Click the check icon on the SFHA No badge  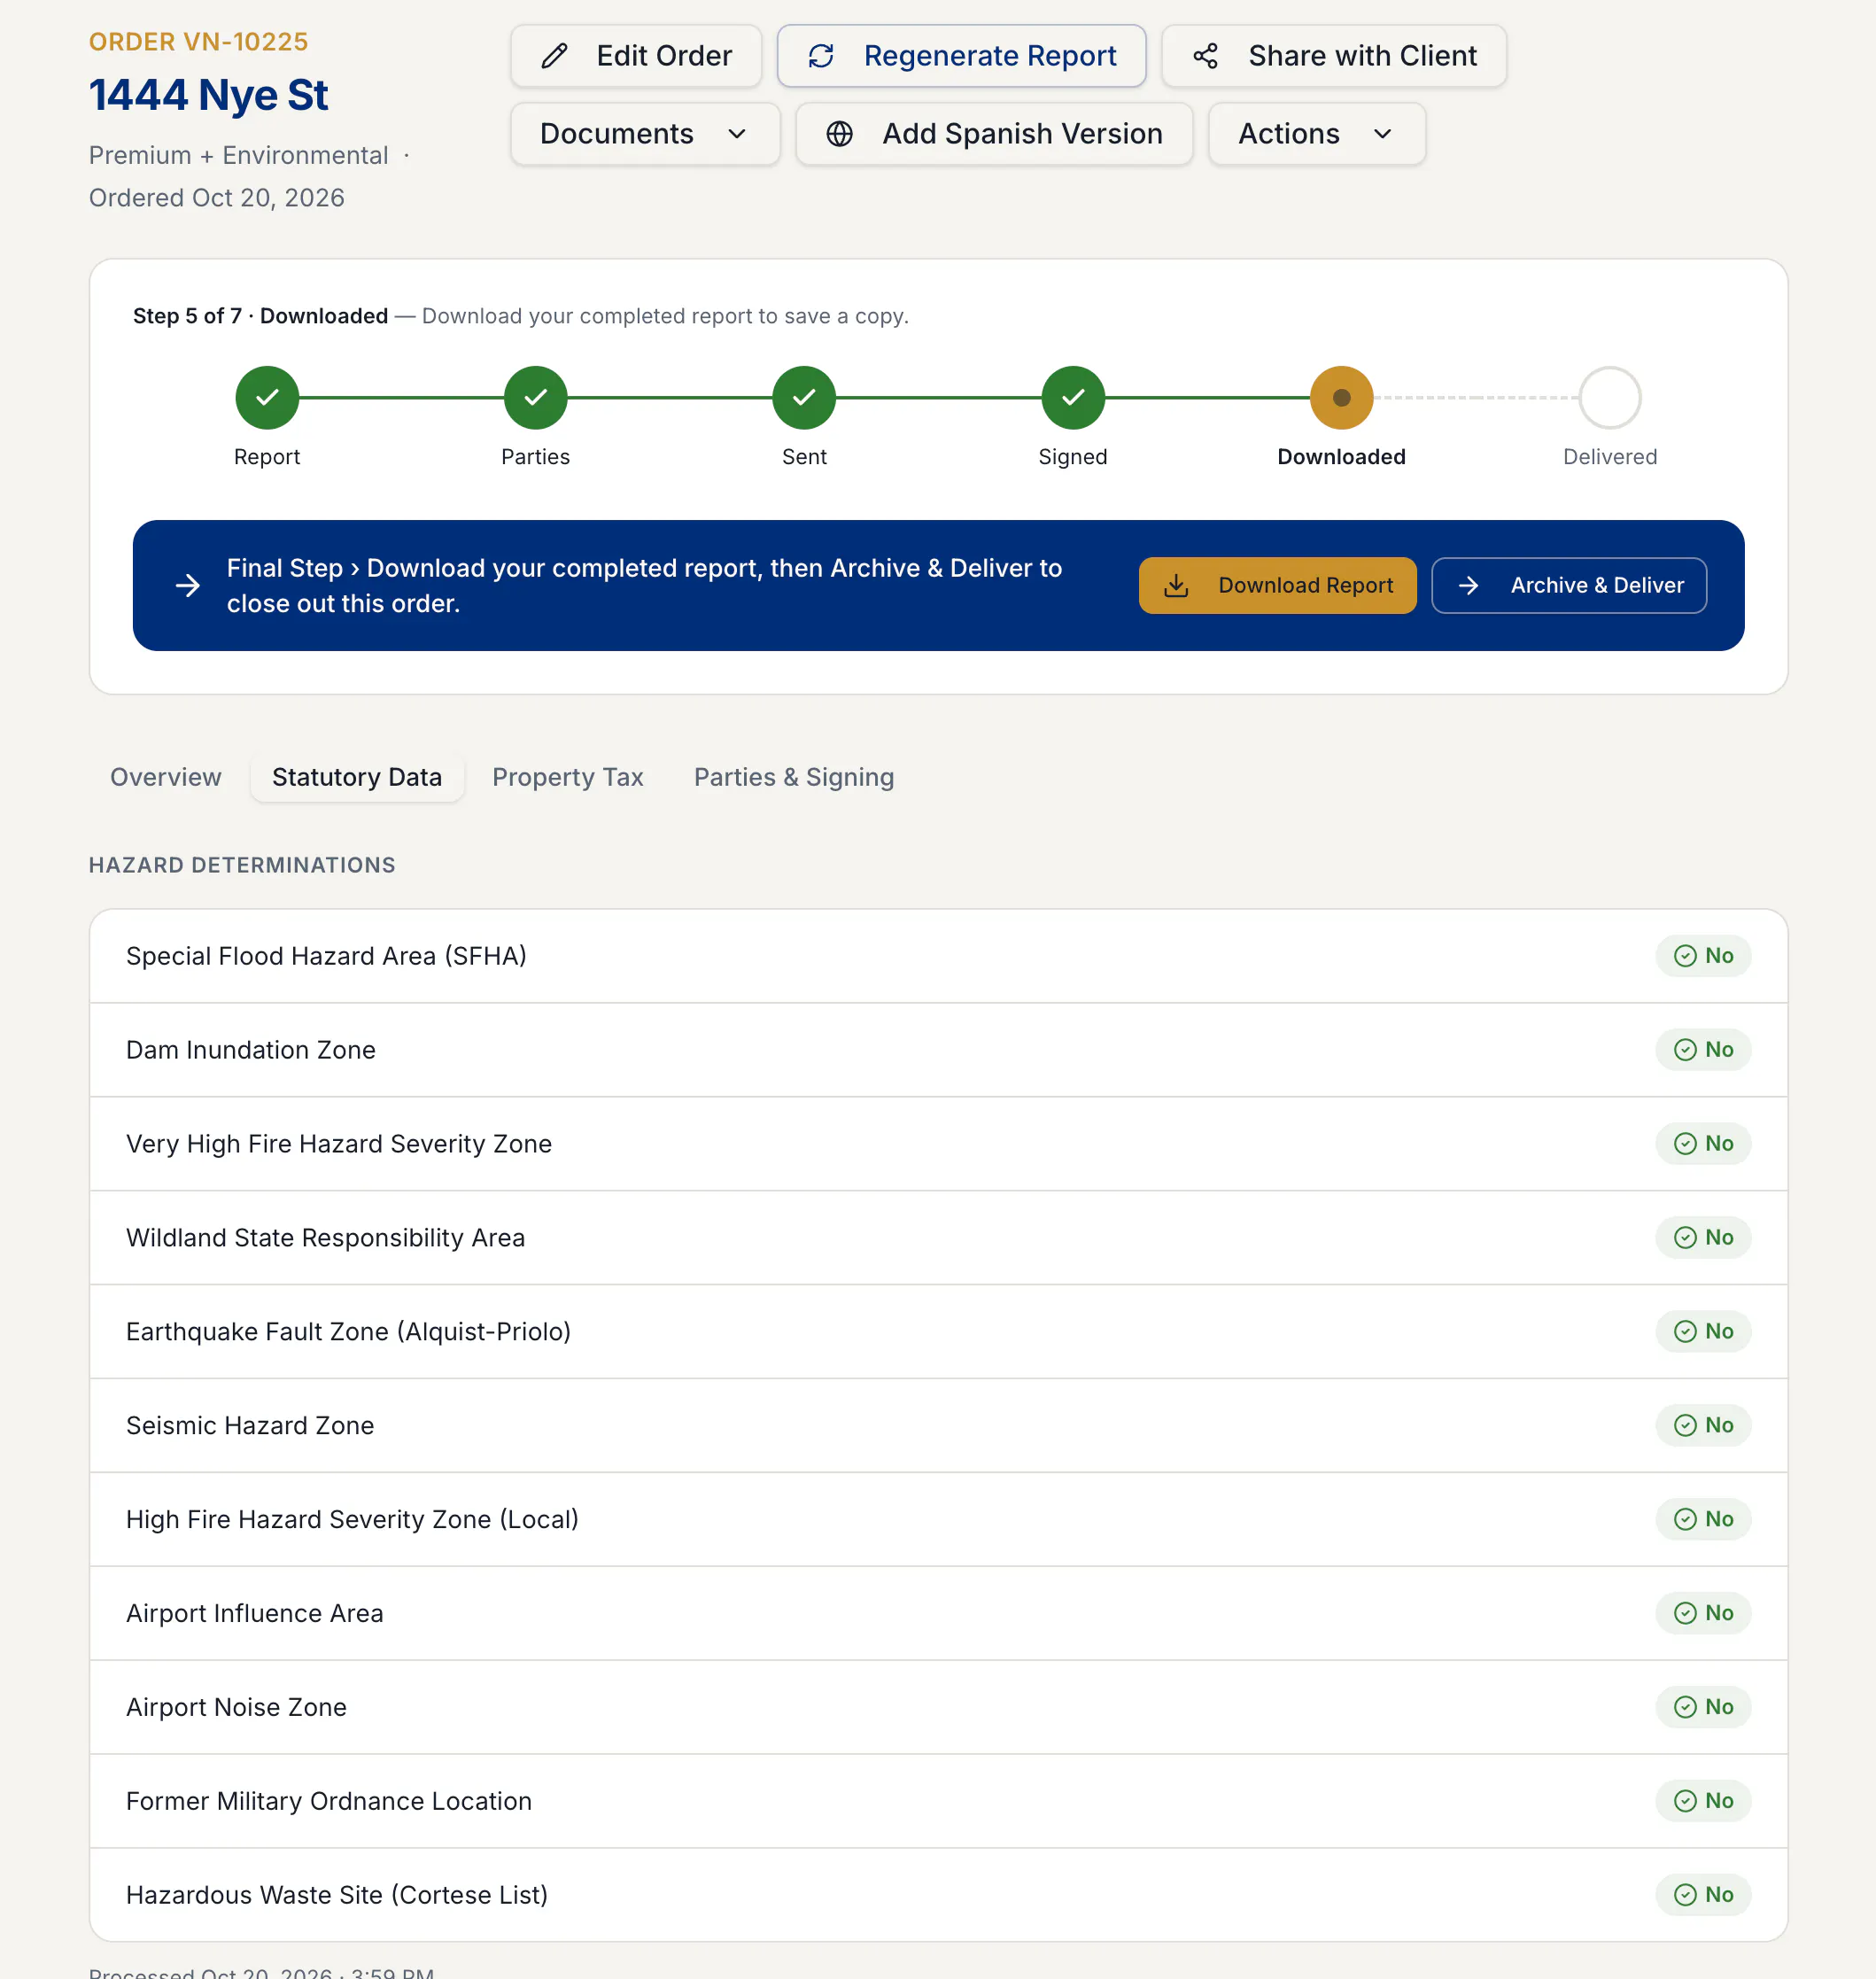click(1685, 956)
